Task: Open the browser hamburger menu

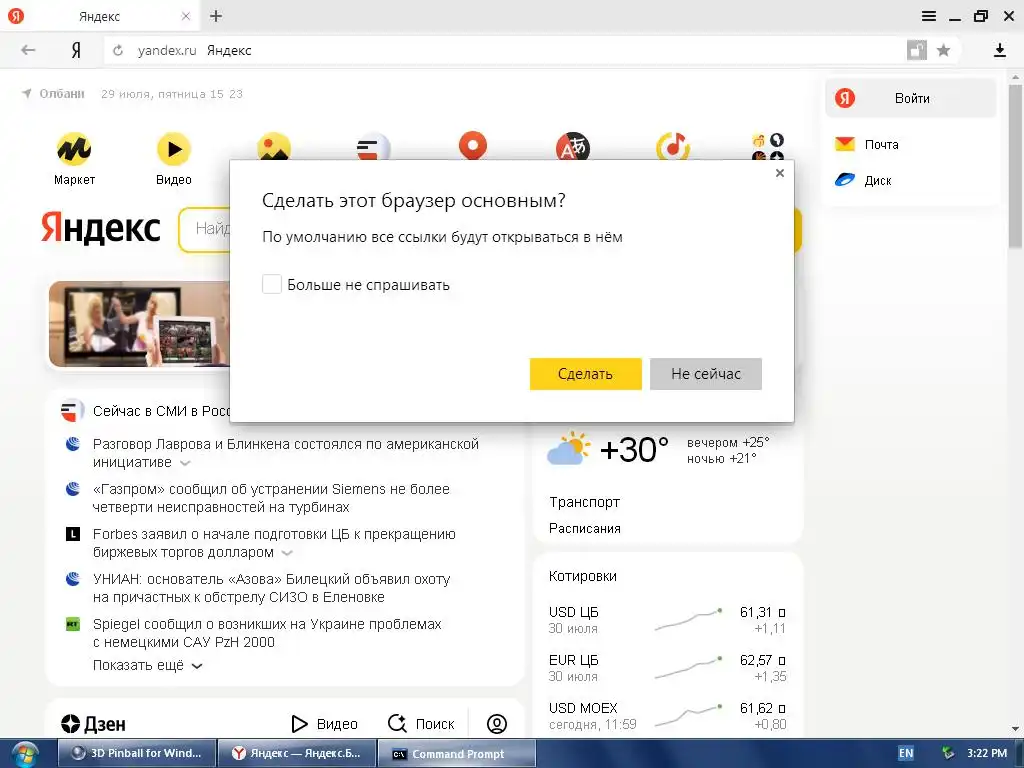Action: (929, 16)
